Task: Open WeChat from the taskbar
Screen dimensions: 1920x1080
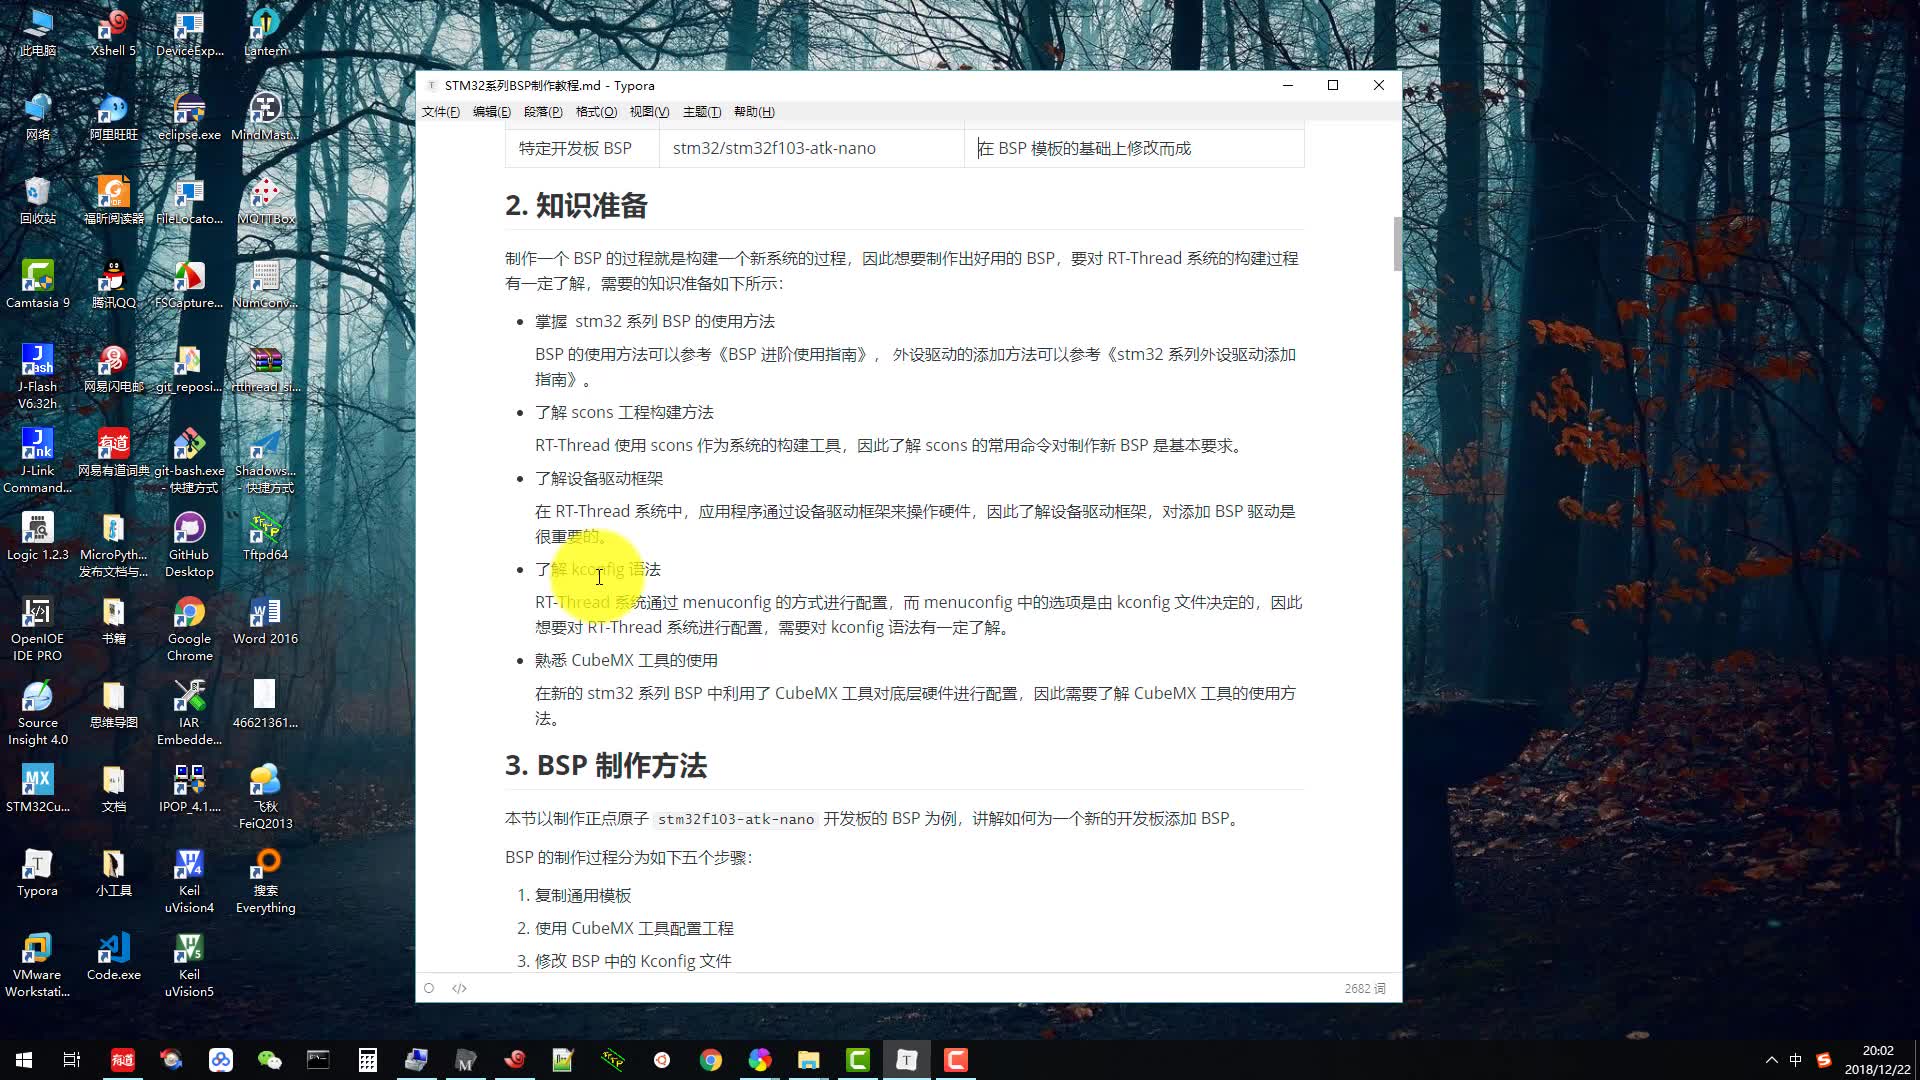Action: click(269, 1060)
